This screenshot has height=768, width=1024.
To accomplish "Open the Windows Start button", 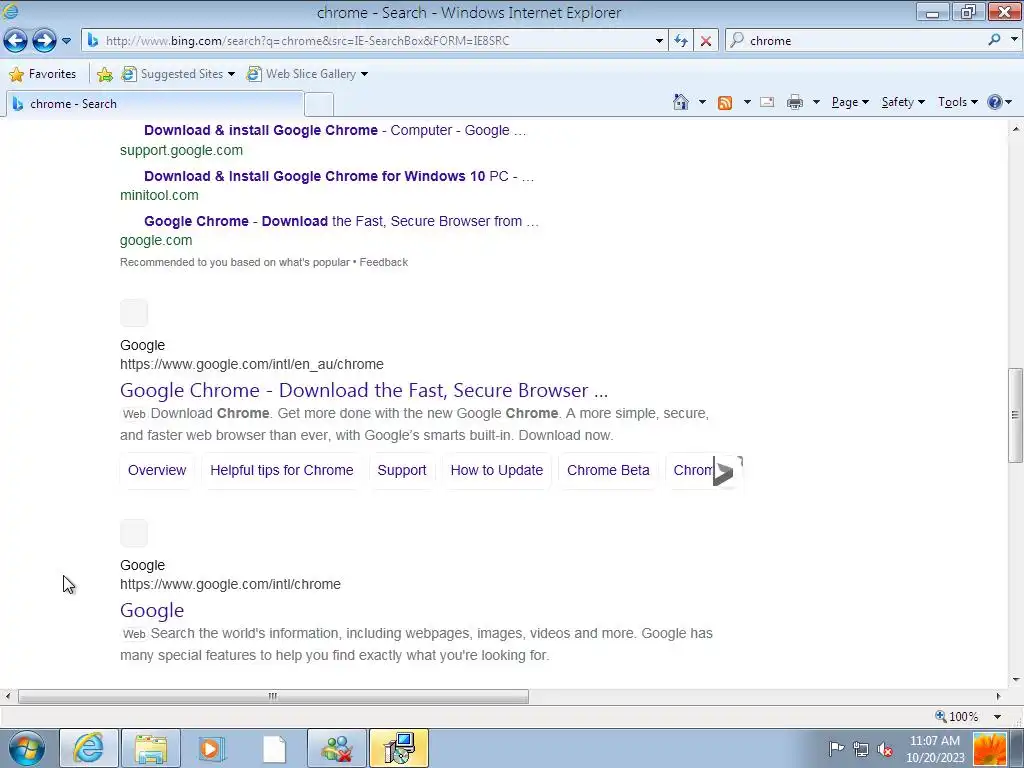I will [x=26, y=748].
